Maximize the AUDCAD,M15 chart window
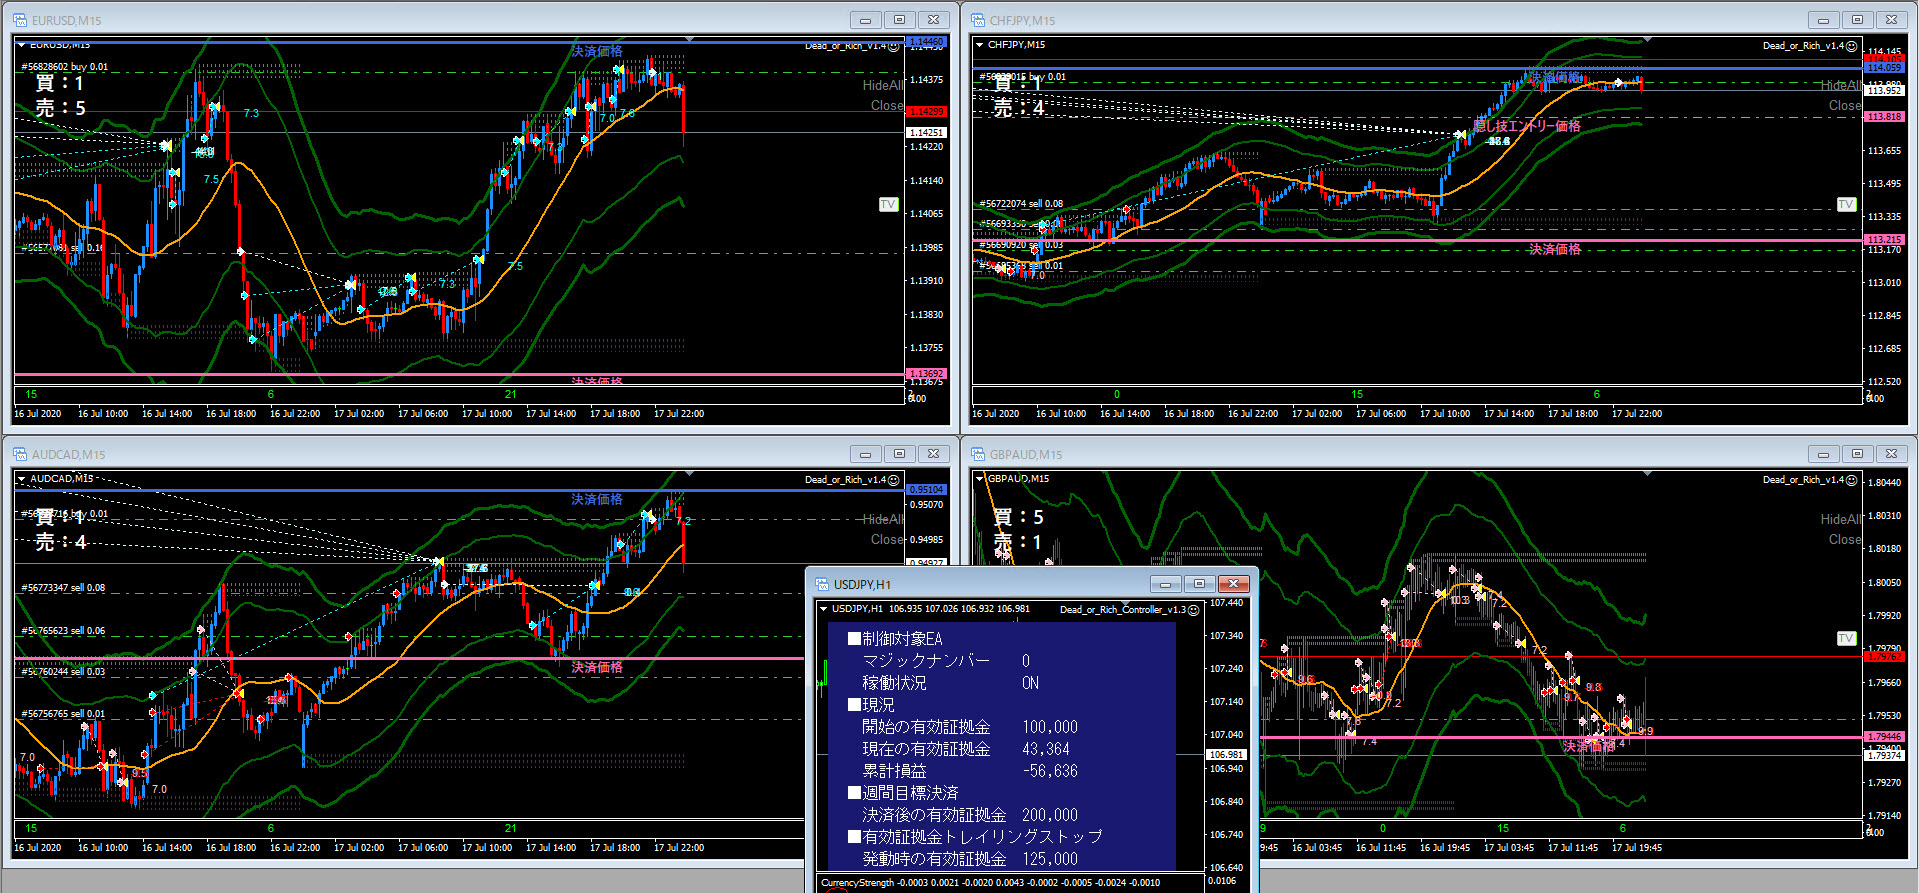1919x893 pixels. point(900,454)
